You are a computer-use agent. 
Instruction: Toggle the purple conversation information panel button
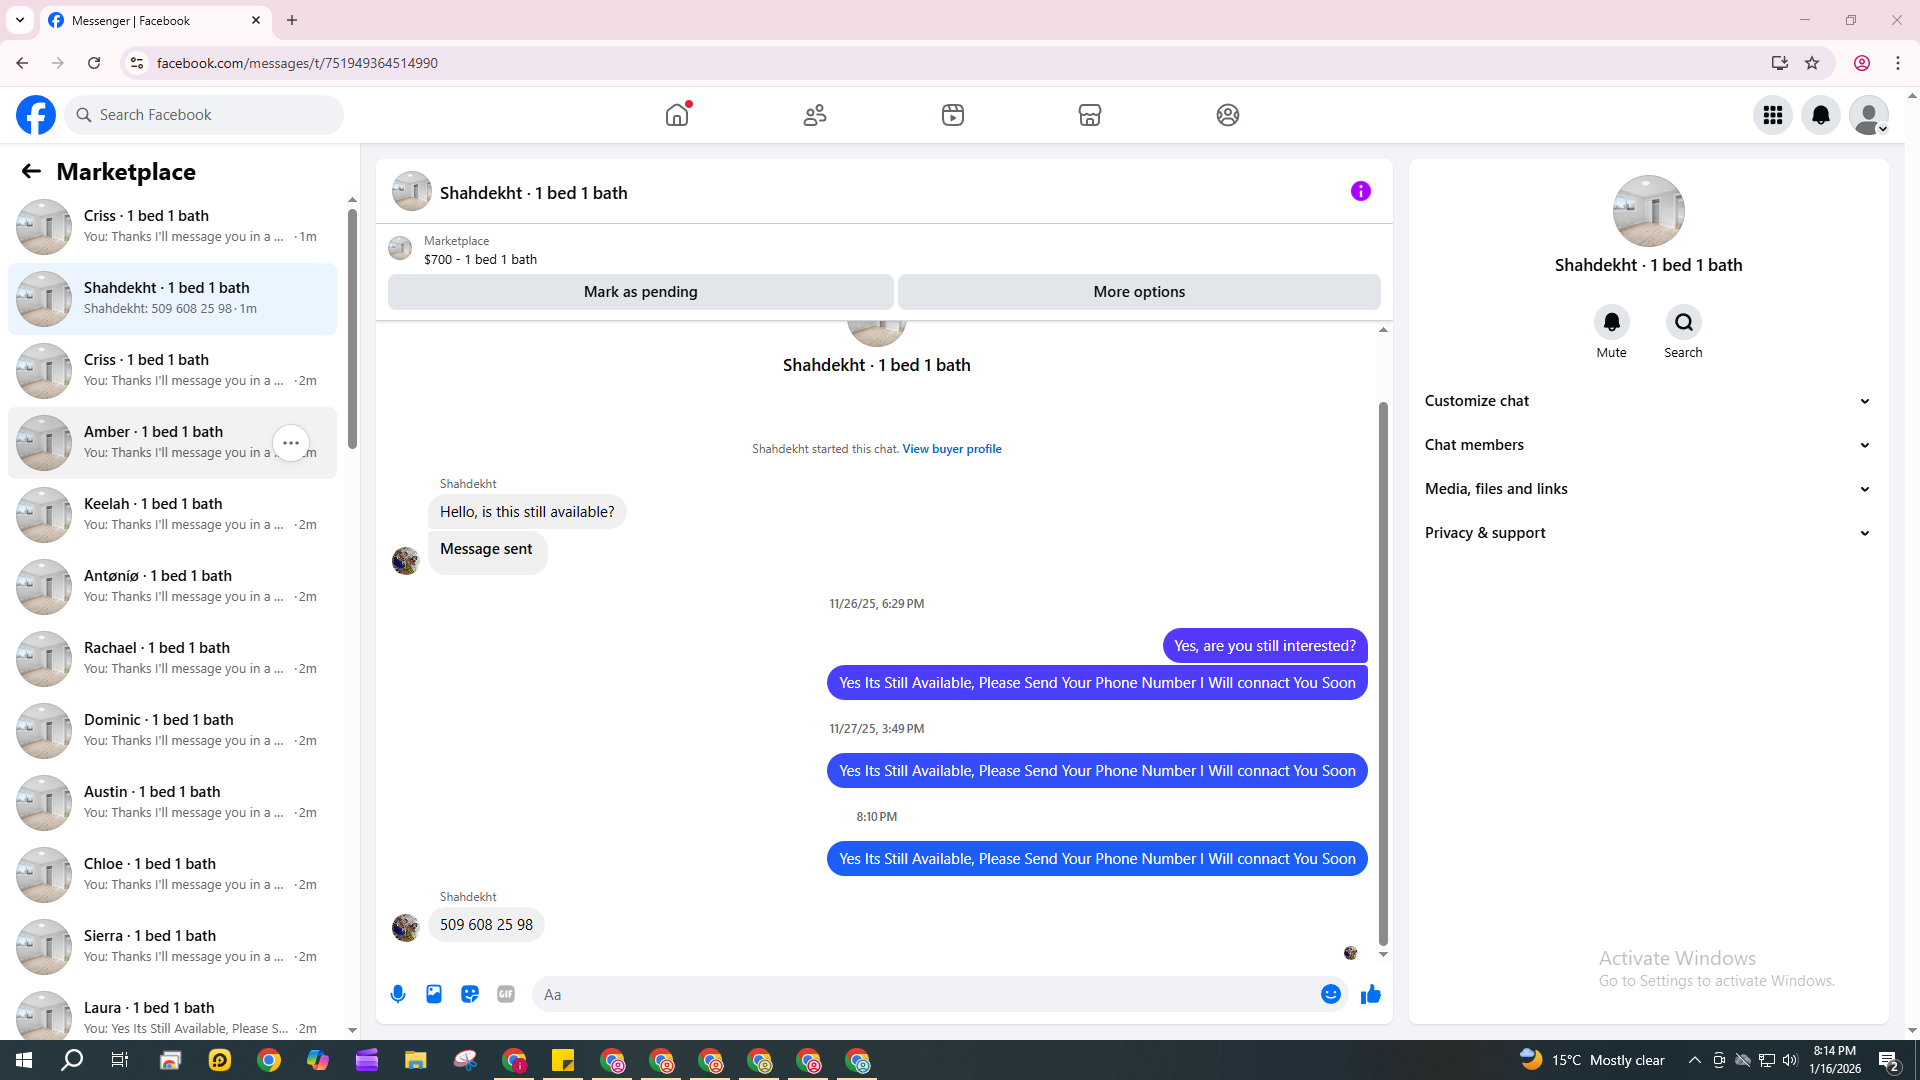click(x=1360, y=191)
